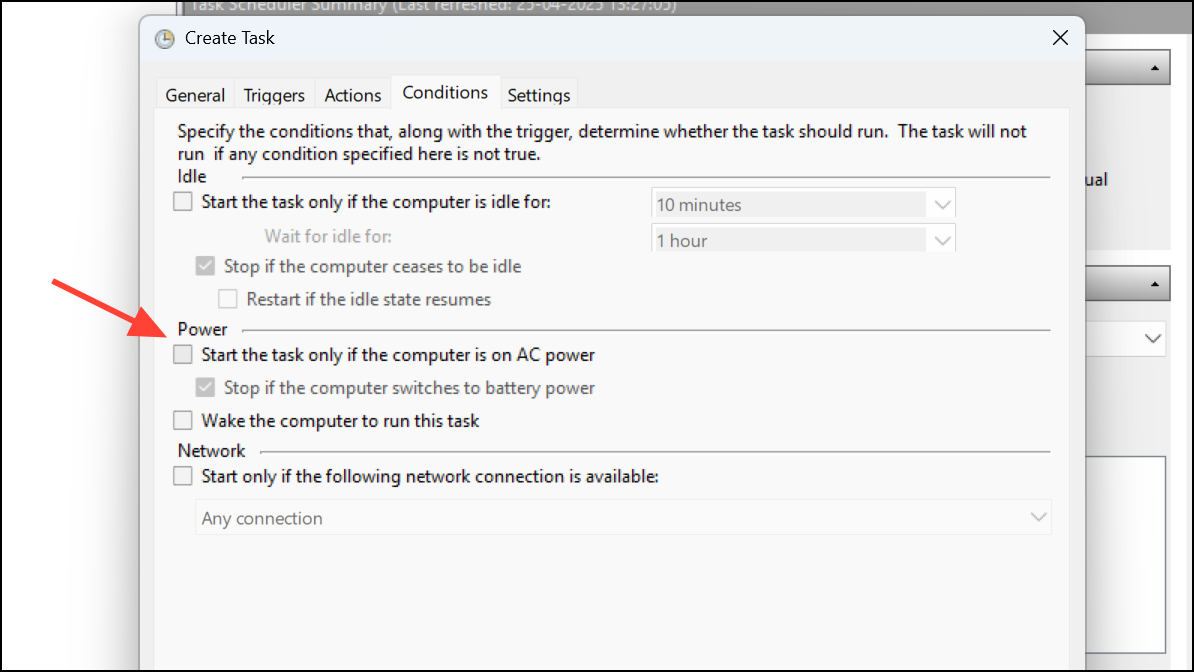The image size is (1194, 672).
Task: Switch to the General tab
Action: [195, 95]
